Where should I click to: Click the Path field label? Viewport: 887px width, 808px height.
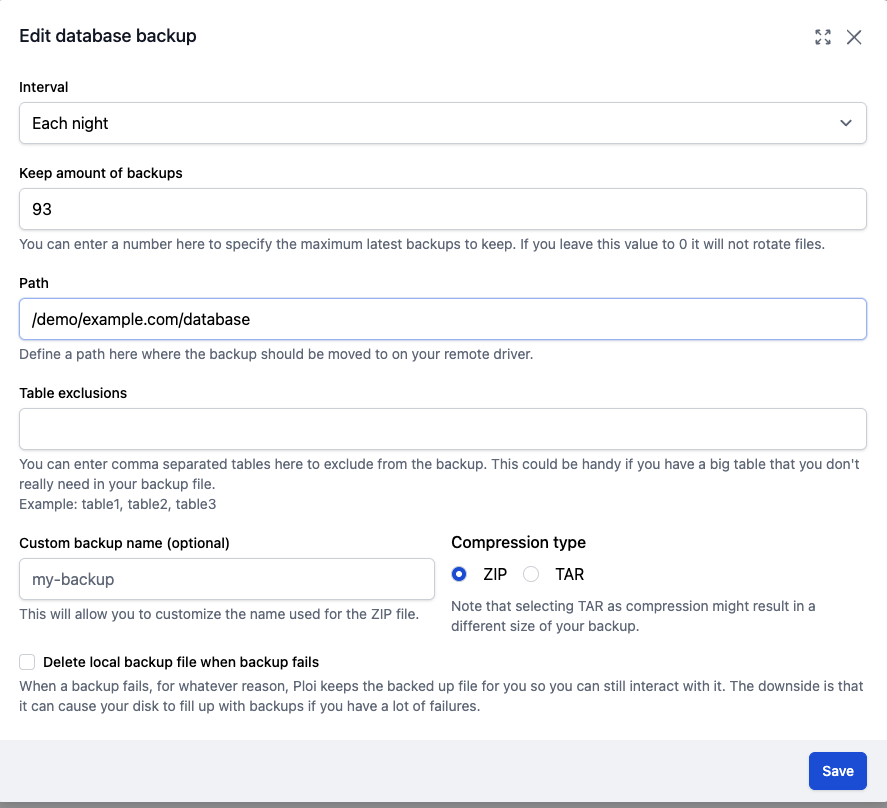pos(34,283)
